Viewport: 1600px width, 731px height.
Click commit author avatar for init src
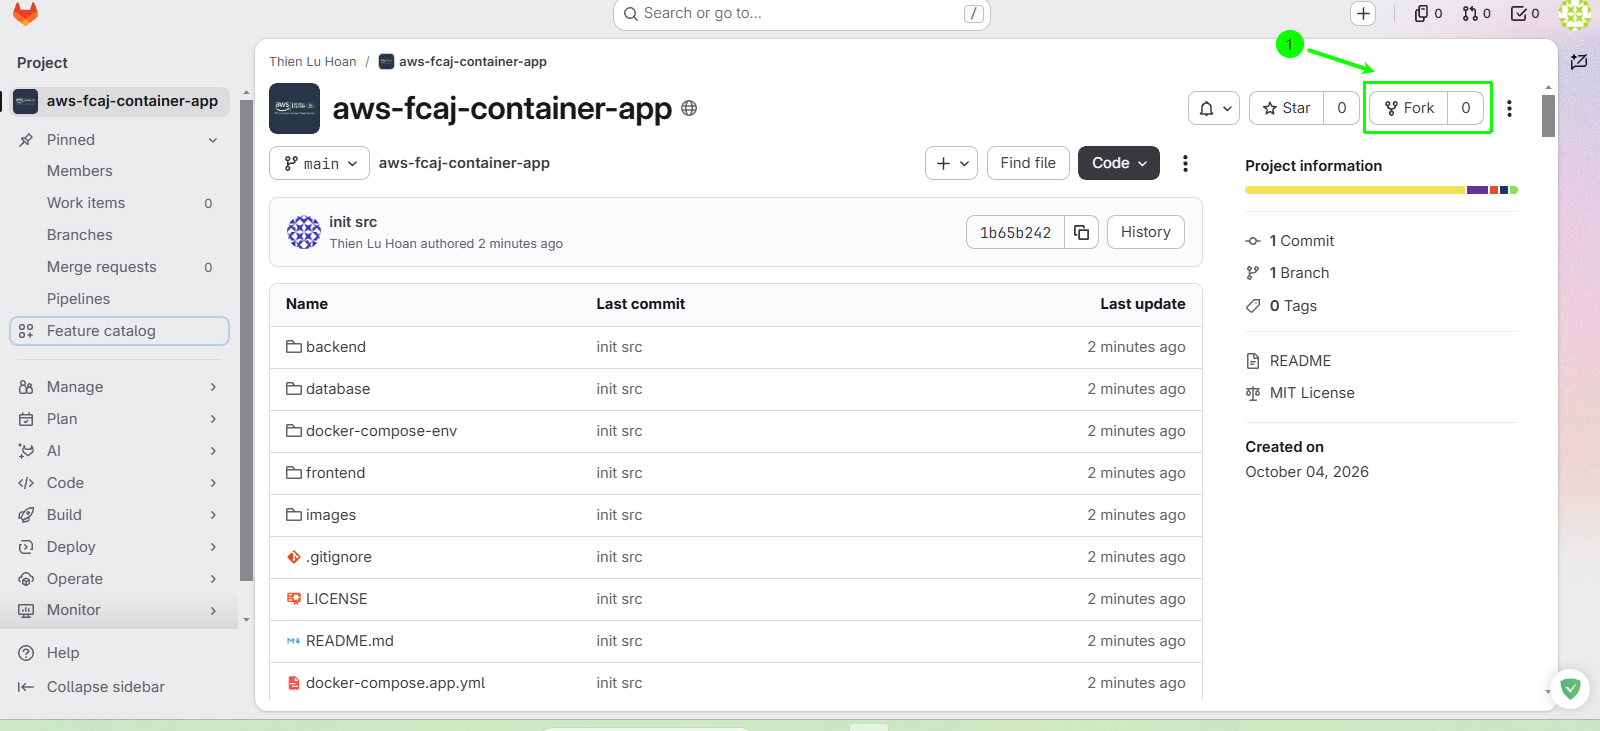304,232
